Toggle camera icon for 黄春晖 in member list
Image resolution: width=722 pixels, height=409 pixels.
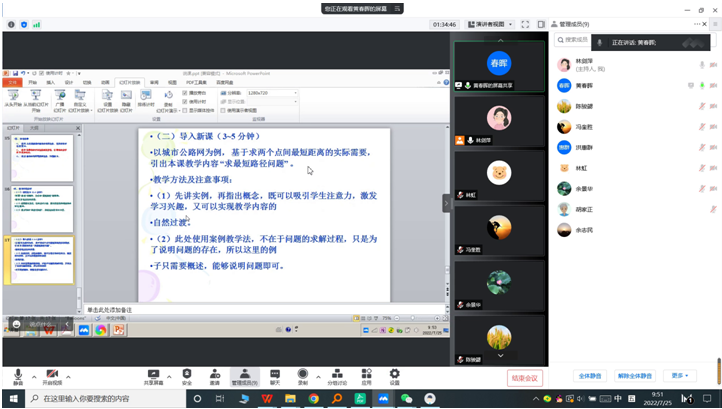(713, 86)
